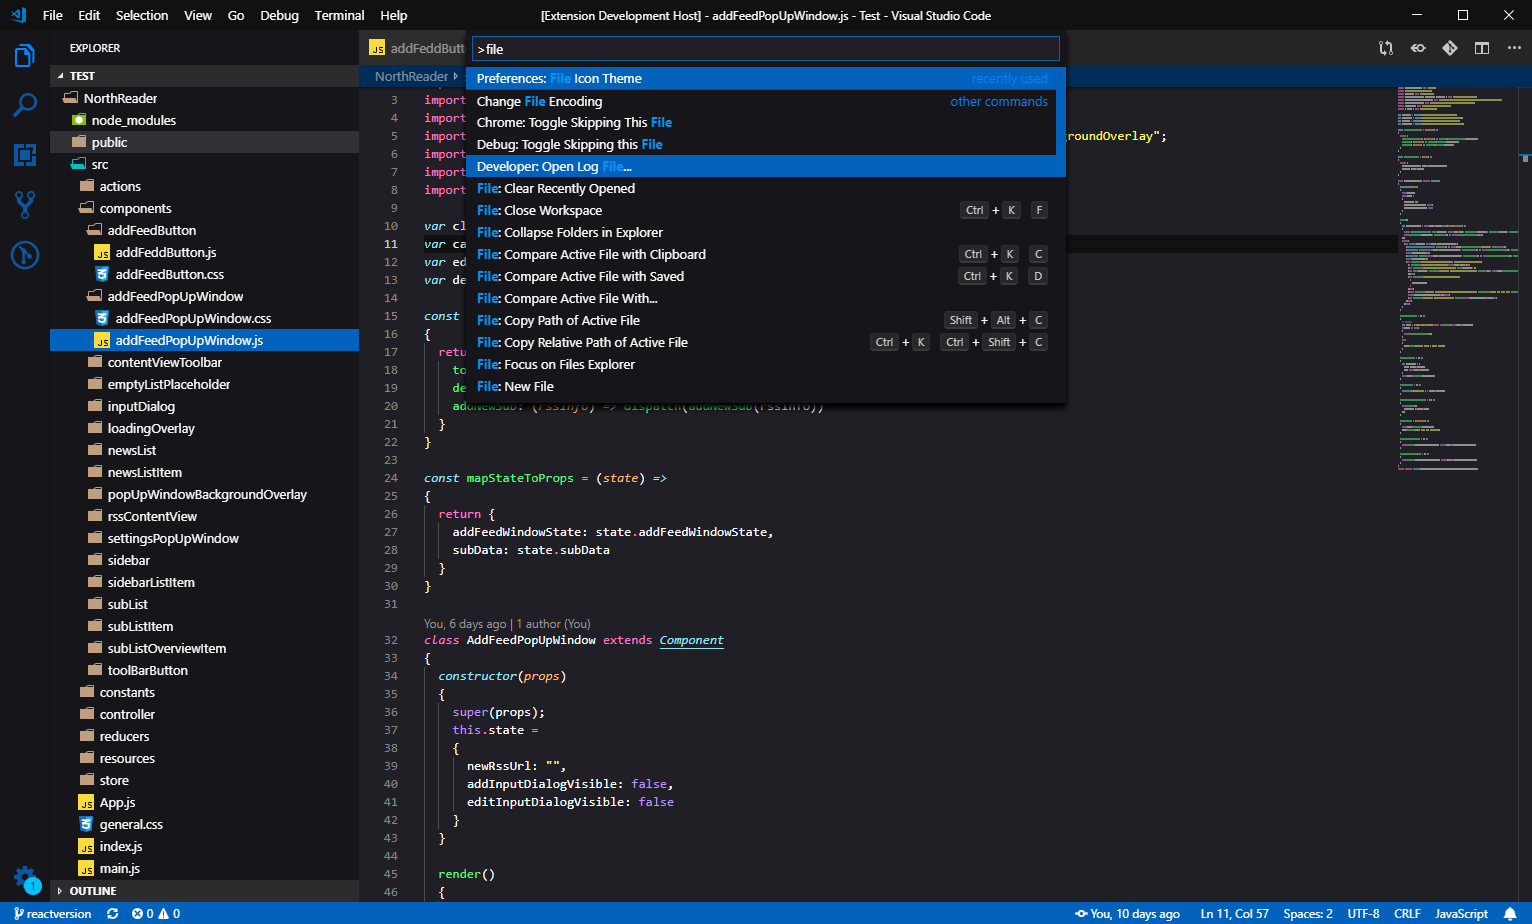Image resolution: width=1532 pixels, height=924 pixels.
Task: Select File: Compare Active File with Saved
Action: [765, 276]
